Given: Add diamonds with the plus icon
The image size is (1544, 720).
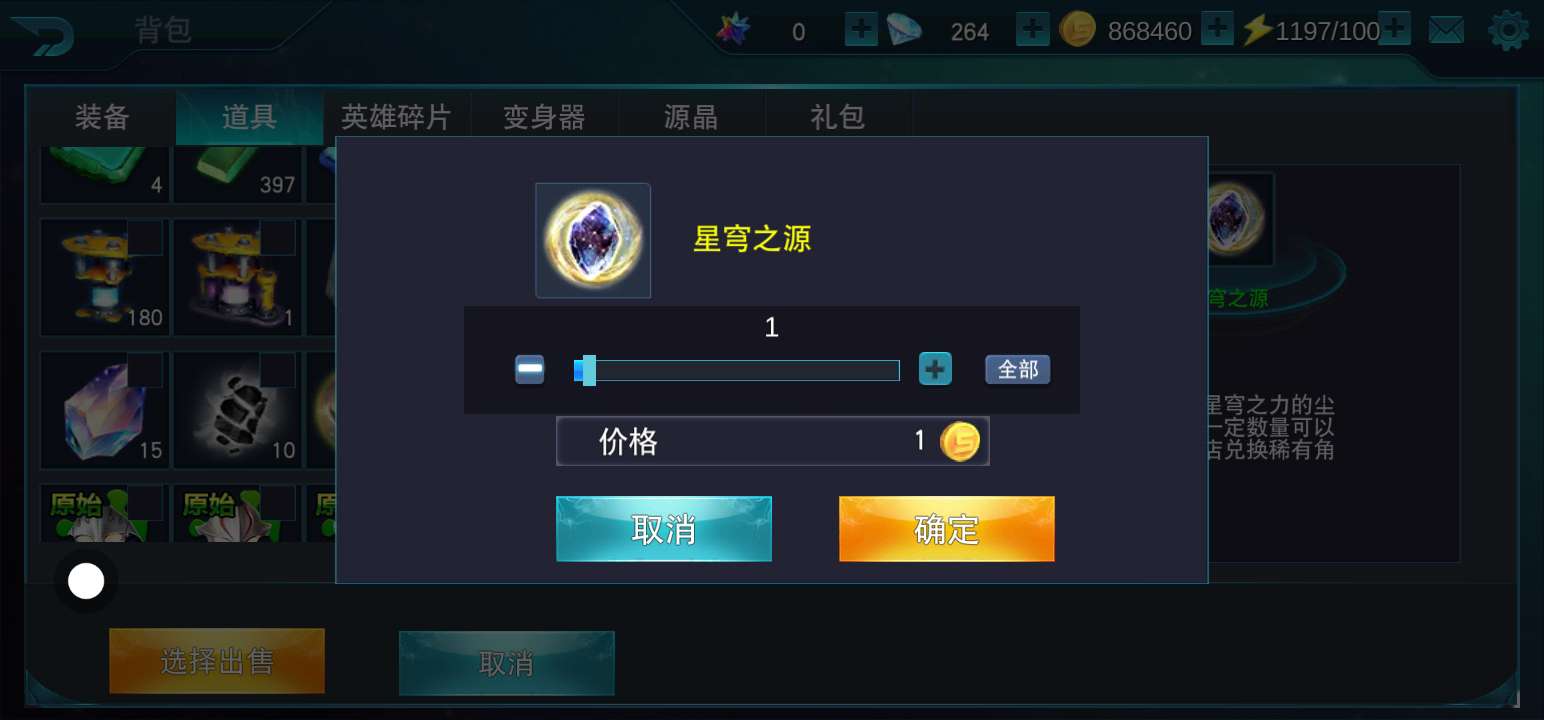Looking at the screenshot, I should click(x=1032, y=30).
